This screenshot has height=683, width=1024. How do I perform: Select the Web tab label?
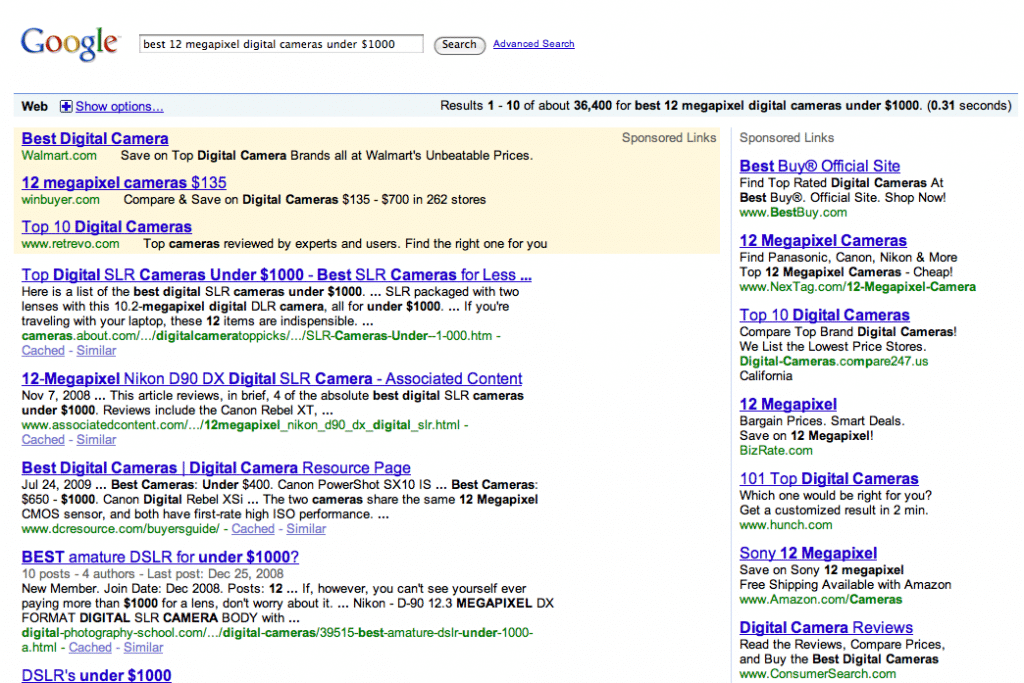[x=35, y=107]
